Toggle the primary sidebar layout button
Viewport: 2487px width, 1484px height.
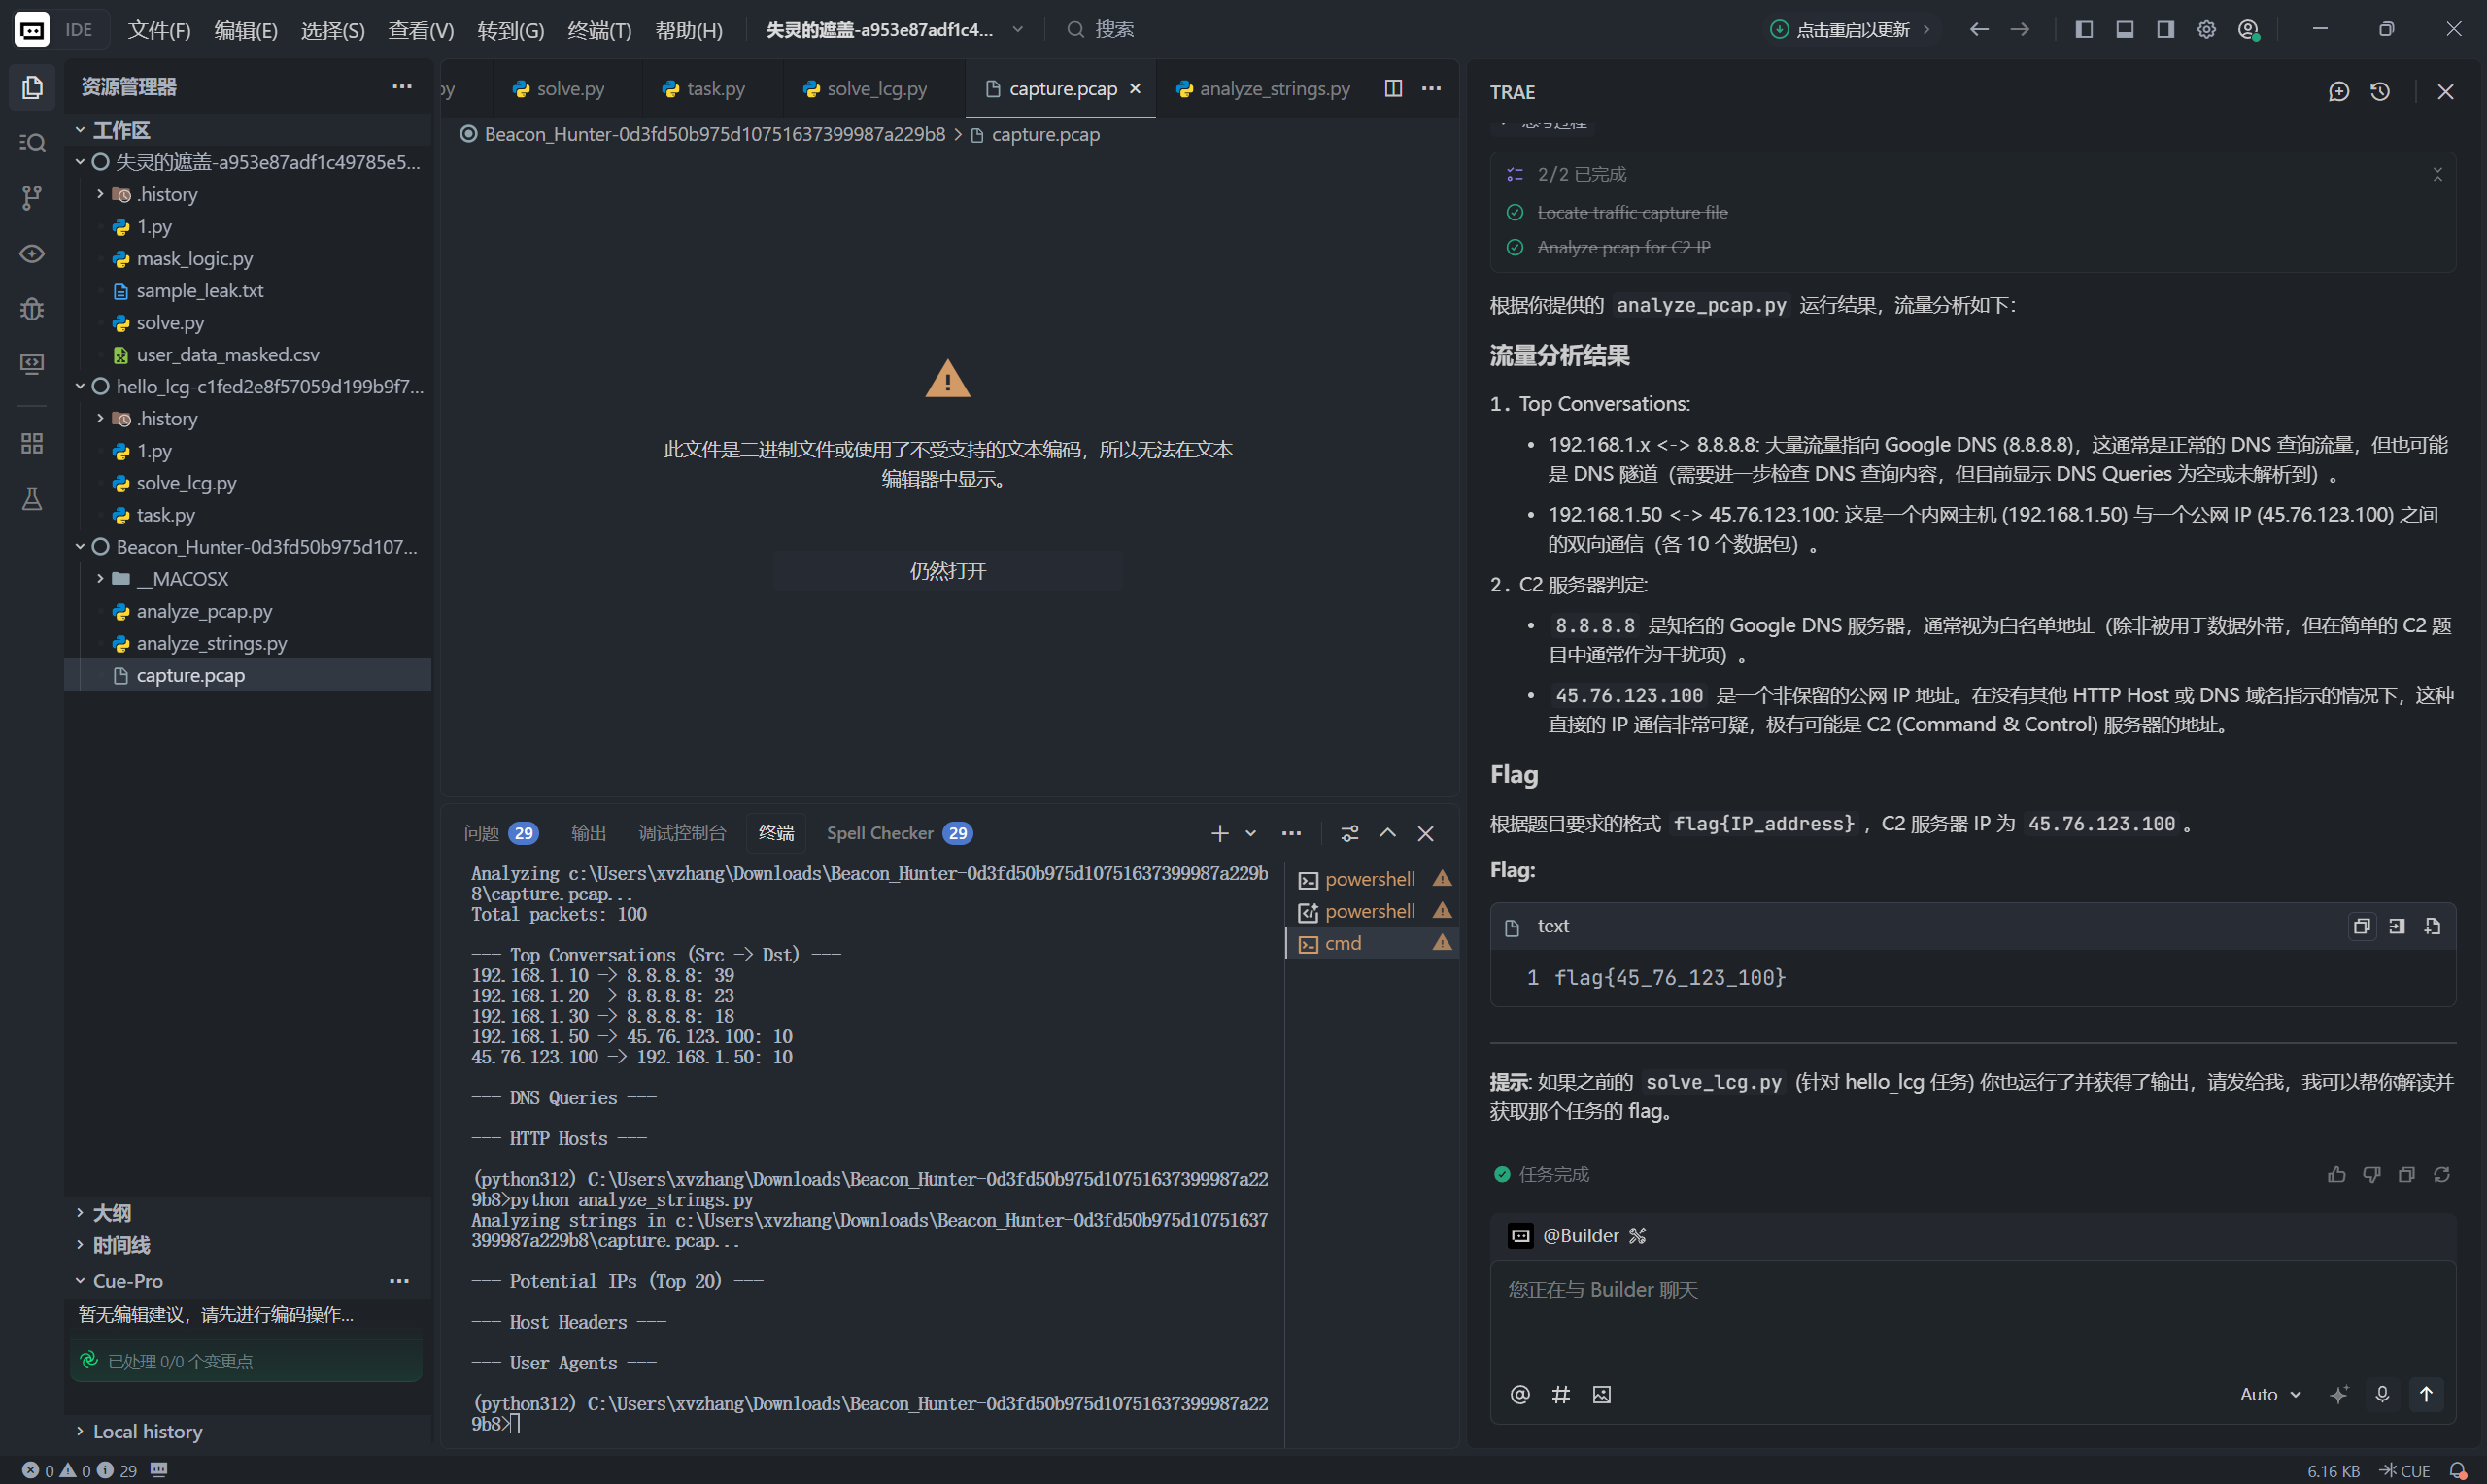tap(2084, 29)
